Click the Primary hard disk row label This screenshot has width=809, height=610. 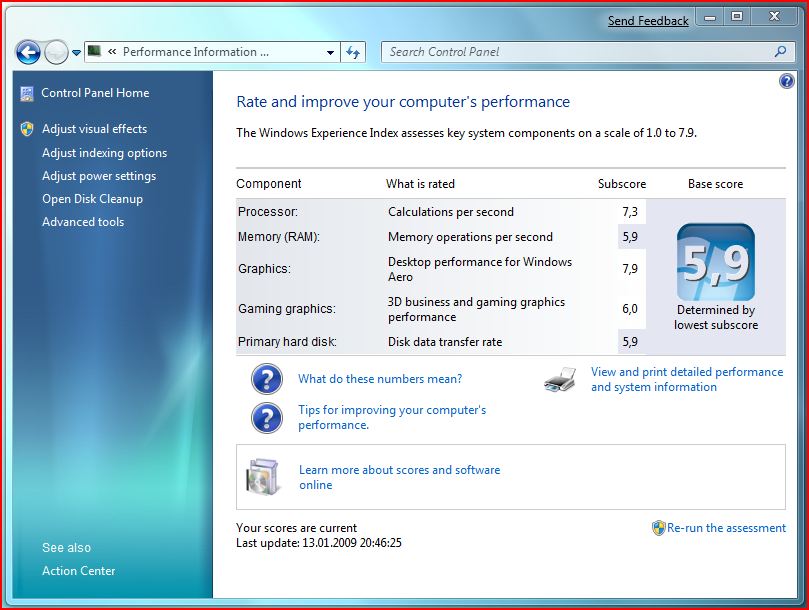287,342
